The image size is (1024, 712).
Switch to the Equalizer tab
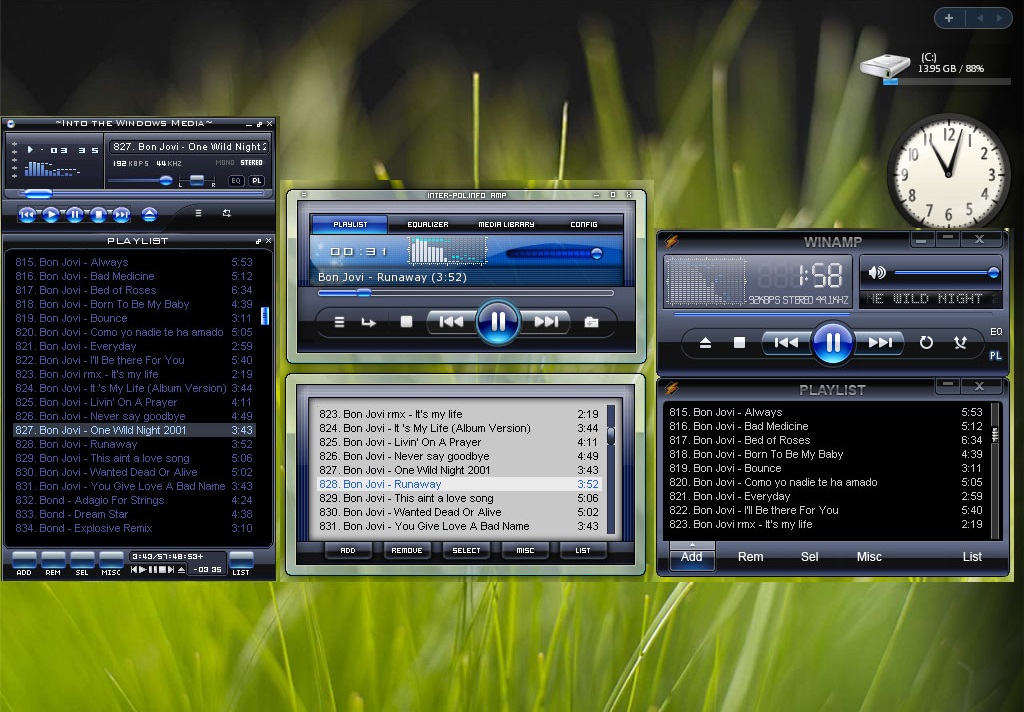[x=428, y=225]
